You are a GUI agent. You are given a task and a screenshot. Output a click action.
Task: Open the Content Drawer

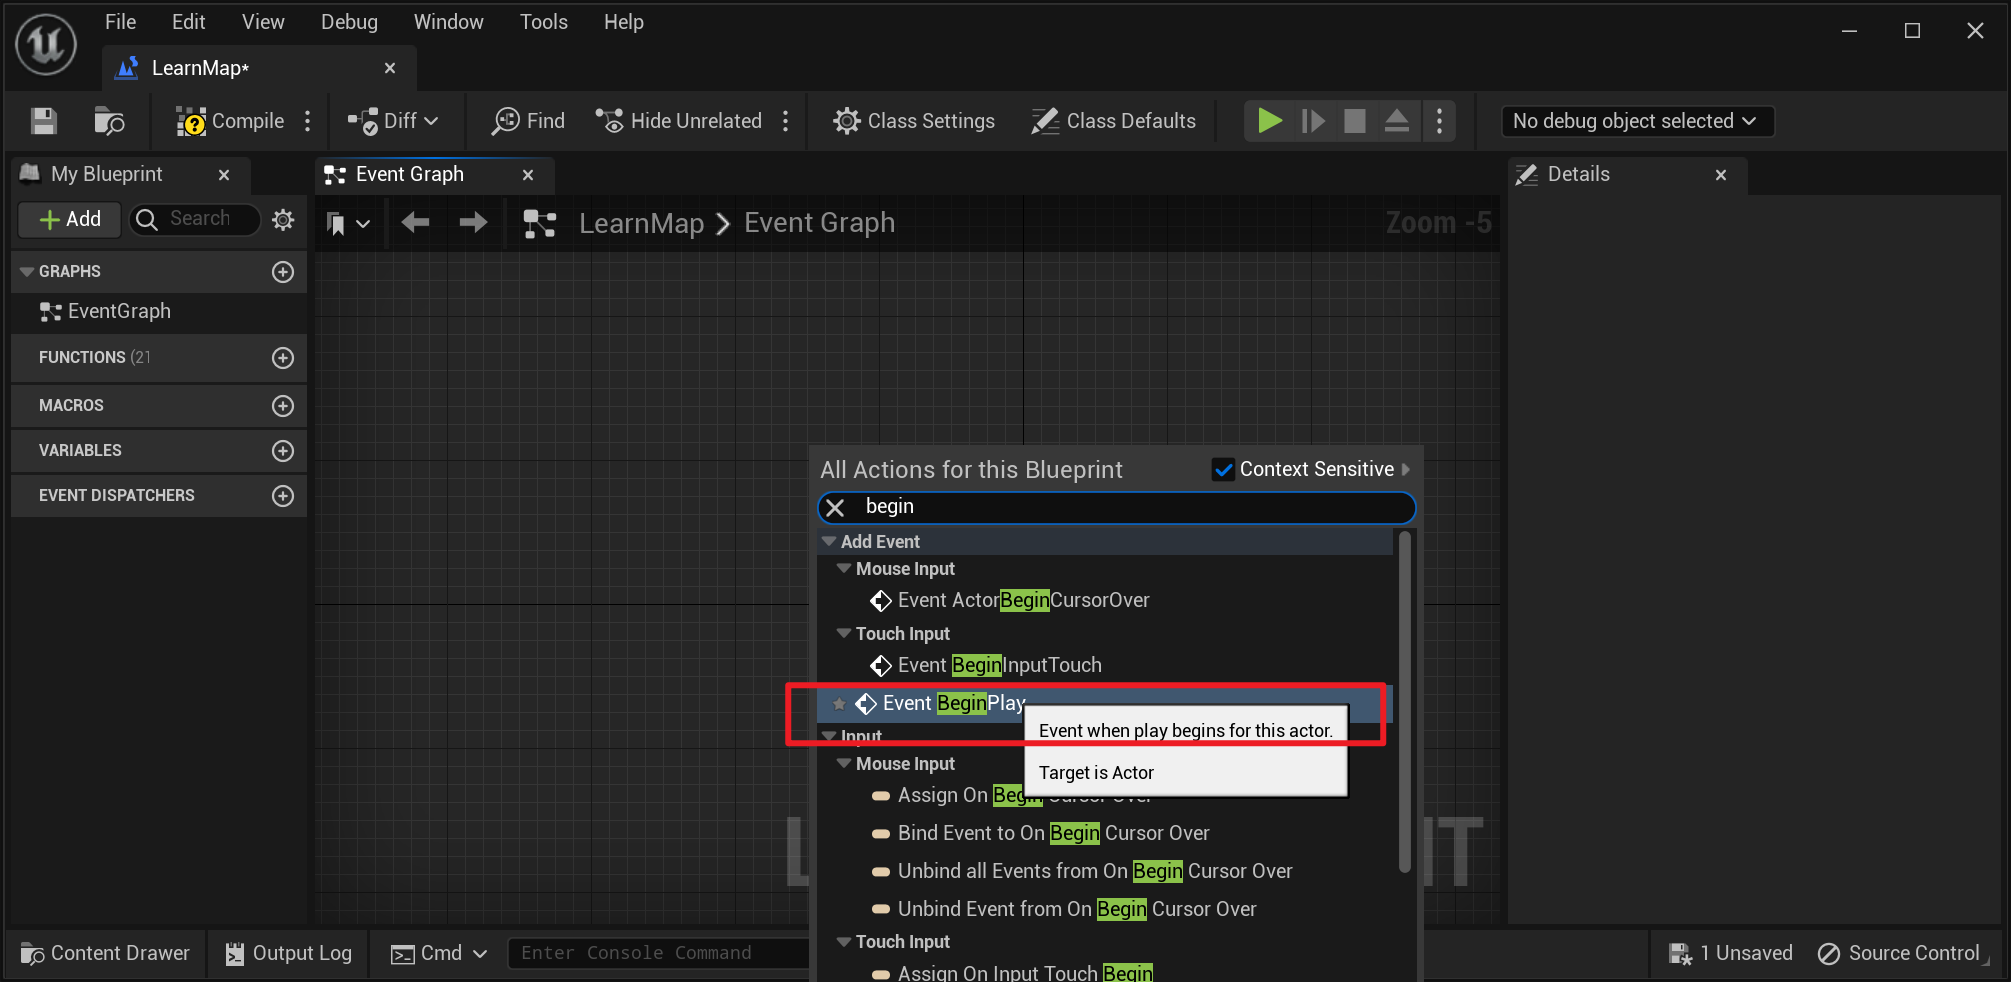pyautogui.click(x=105, y=954)
